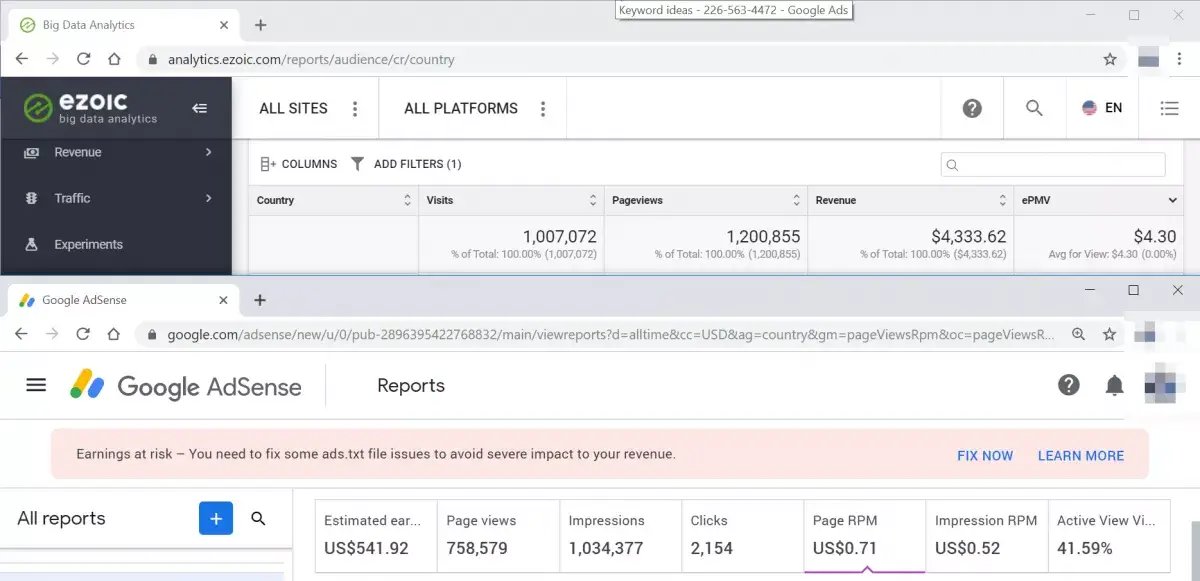
Task: Open the Ezoic help question mark
Action: point(972,108)
